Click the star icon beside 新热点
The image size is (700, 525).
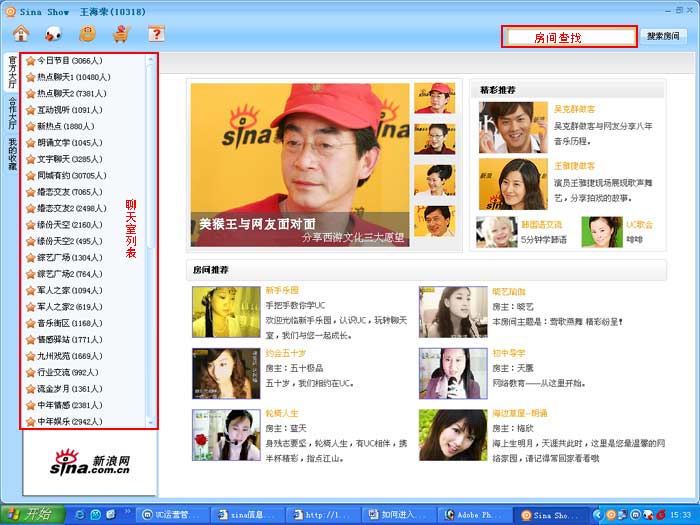pos(30,126)
